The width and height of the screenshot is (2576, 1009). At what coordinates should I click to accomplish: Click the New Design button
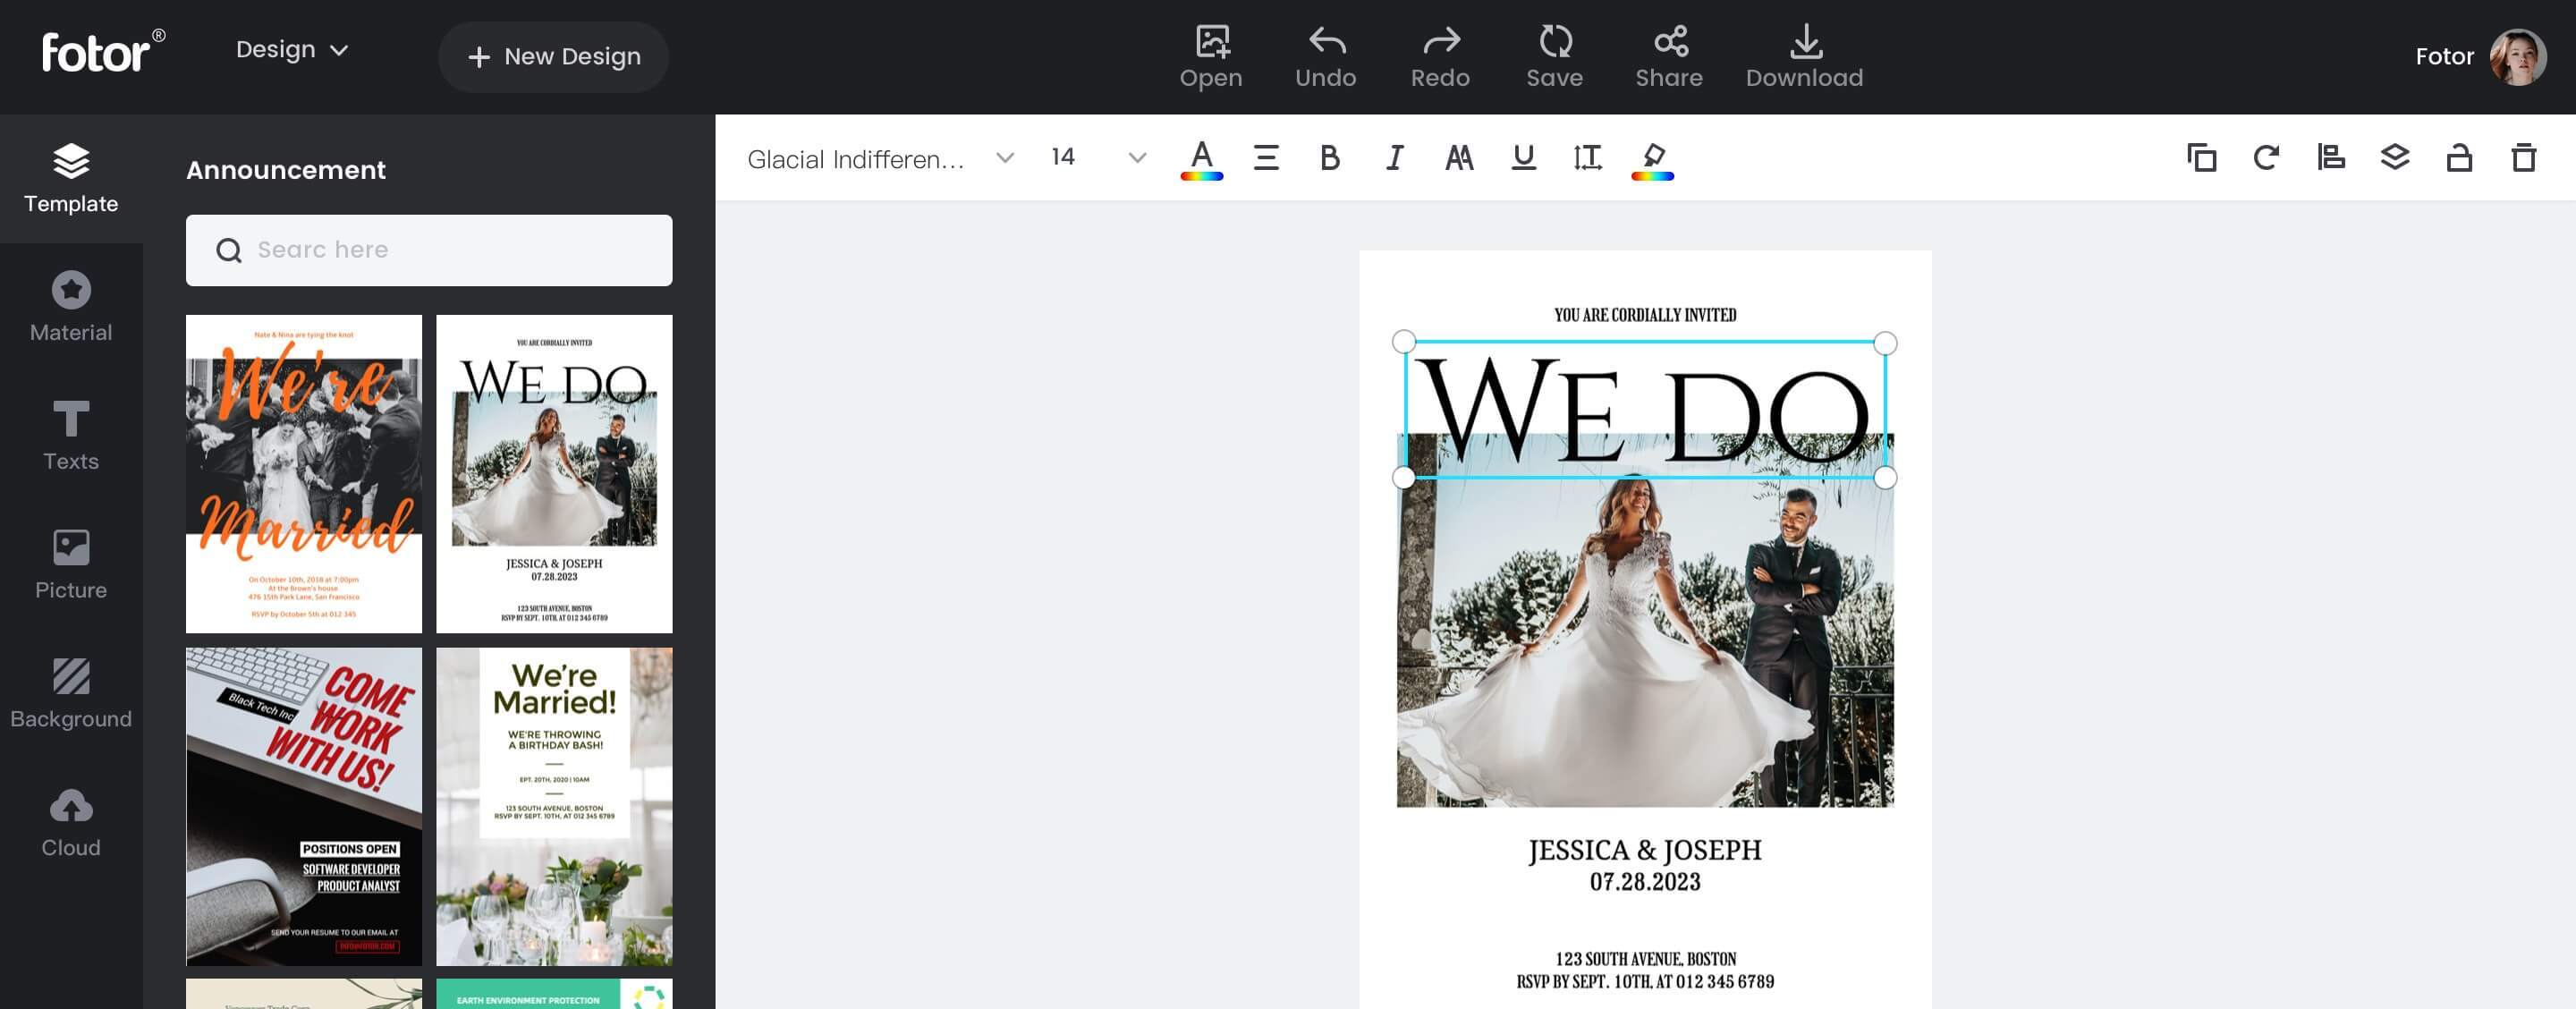pyautogui.click(x=554, y=57)
